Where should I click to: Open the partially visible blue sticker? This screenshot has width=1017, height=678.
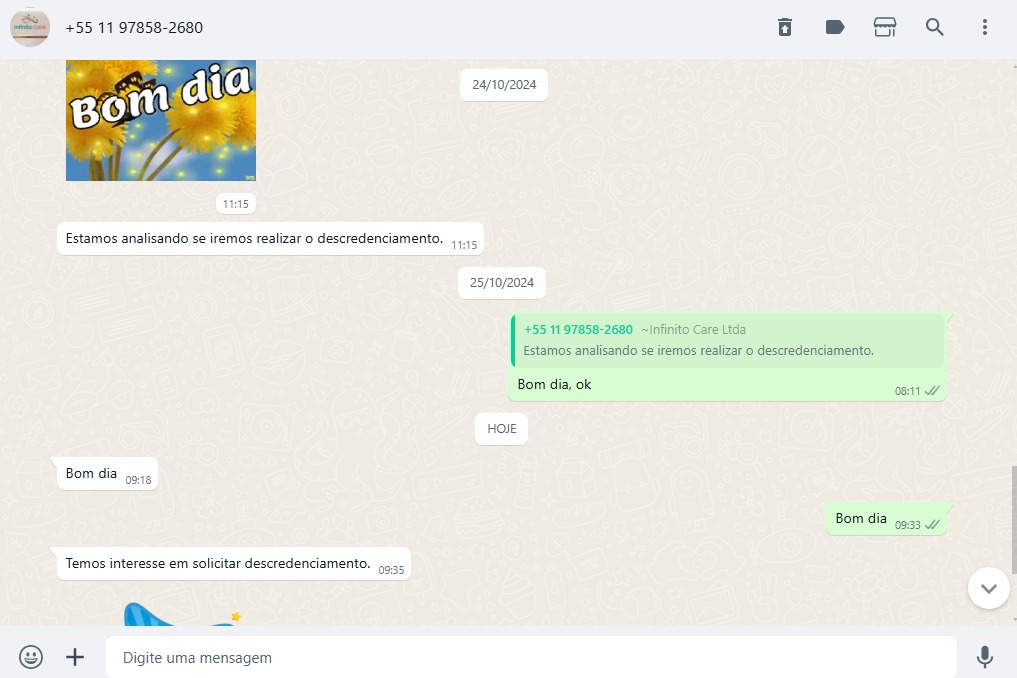point(183,614)
